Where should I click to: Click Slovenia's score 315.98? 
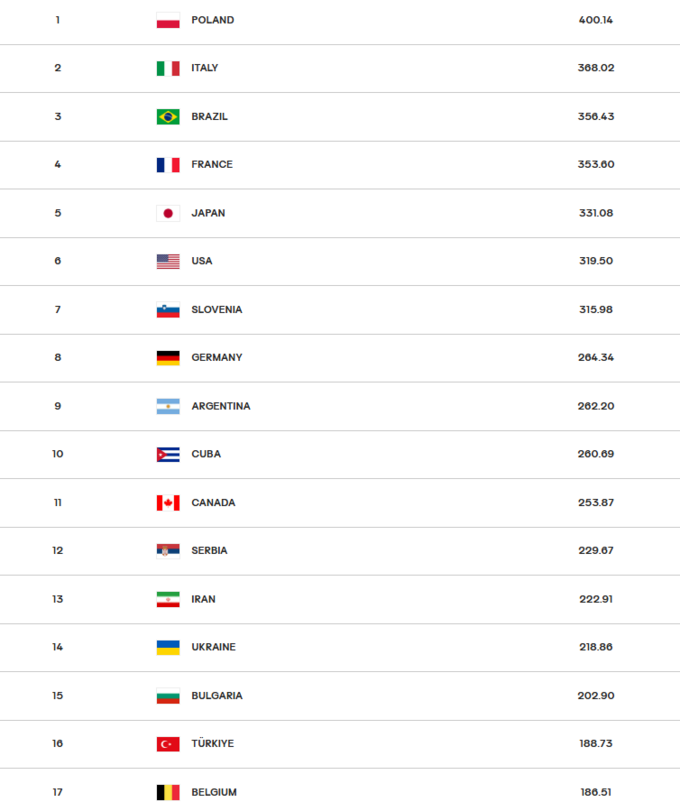pos(596,310)
